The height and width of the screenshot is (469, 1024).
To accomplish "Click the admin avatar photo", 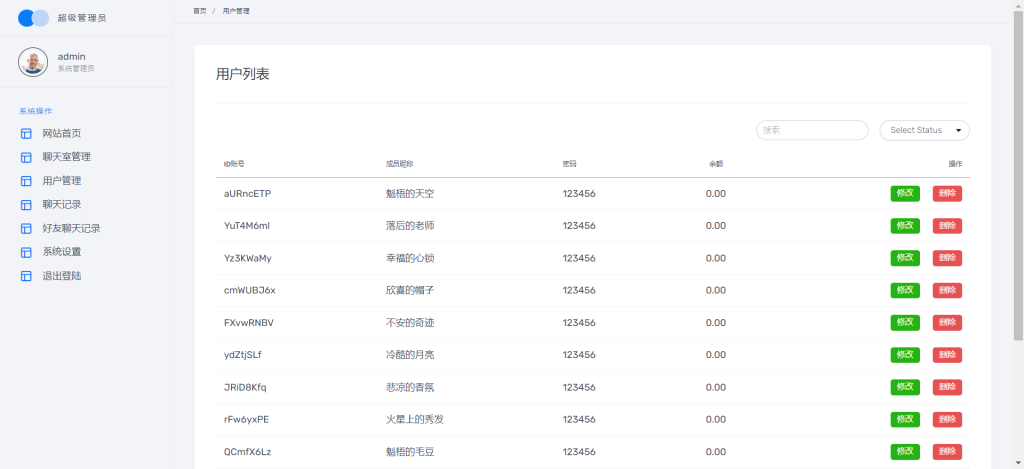I will pos(33,62).
